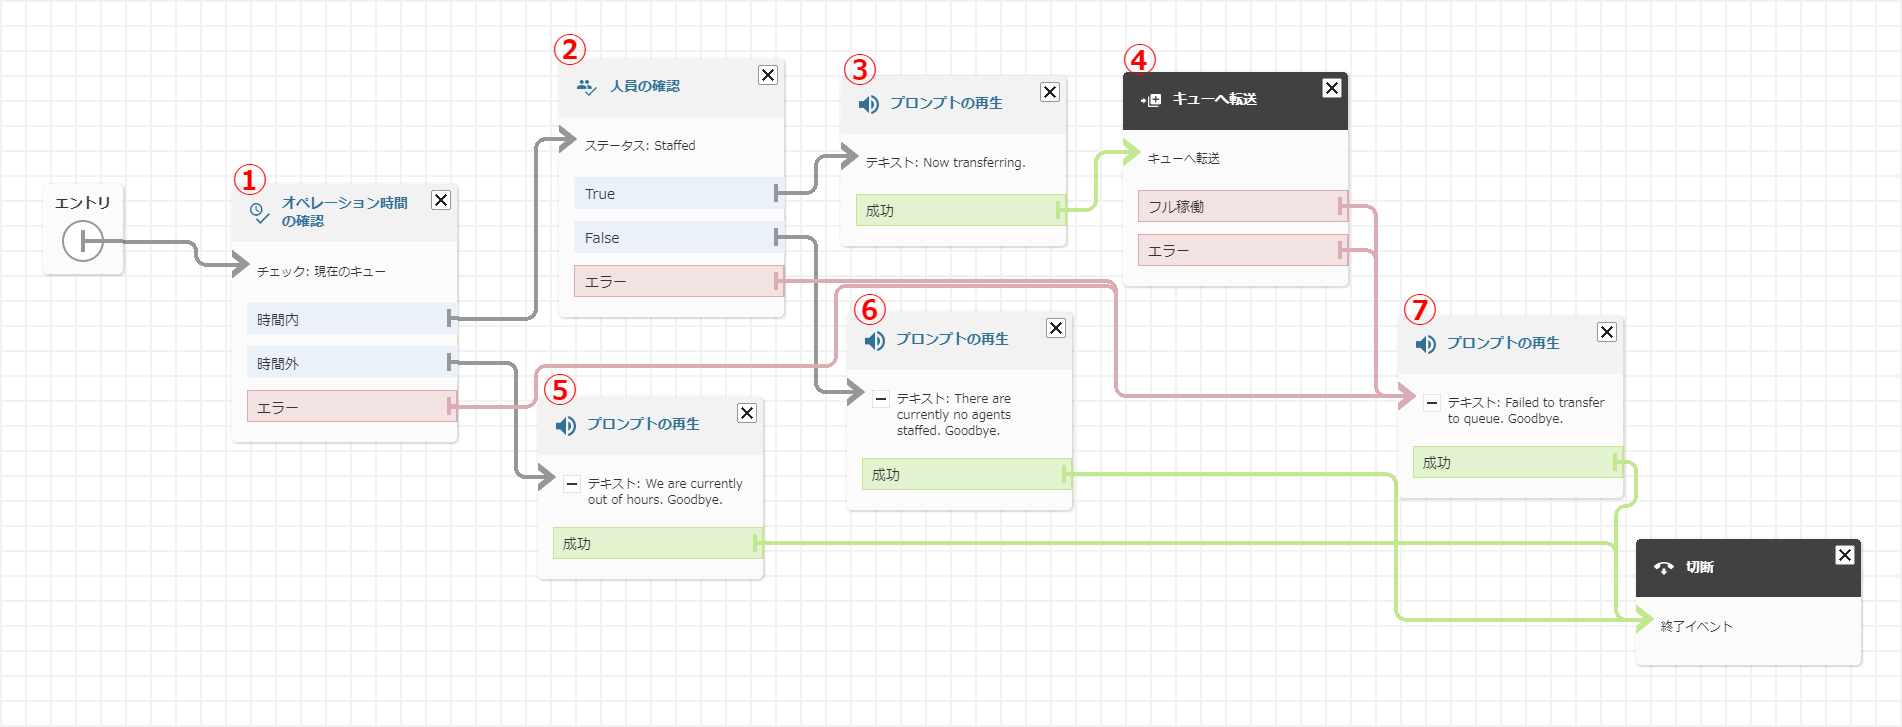The image size is (1902, 727).
Task: Remove the 人員の確認 block with its X
Action: [x=768, y=75]
